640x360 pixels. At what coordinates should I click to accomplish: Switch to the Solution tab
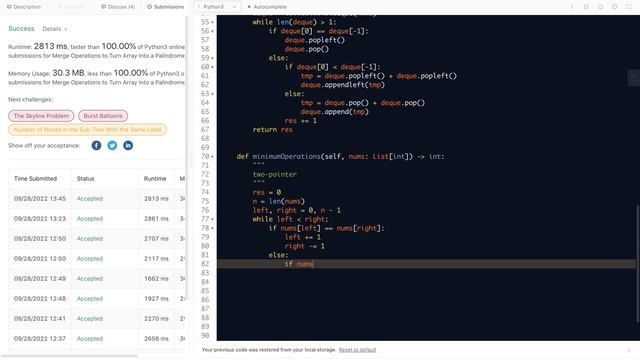[x=71, y=7]
